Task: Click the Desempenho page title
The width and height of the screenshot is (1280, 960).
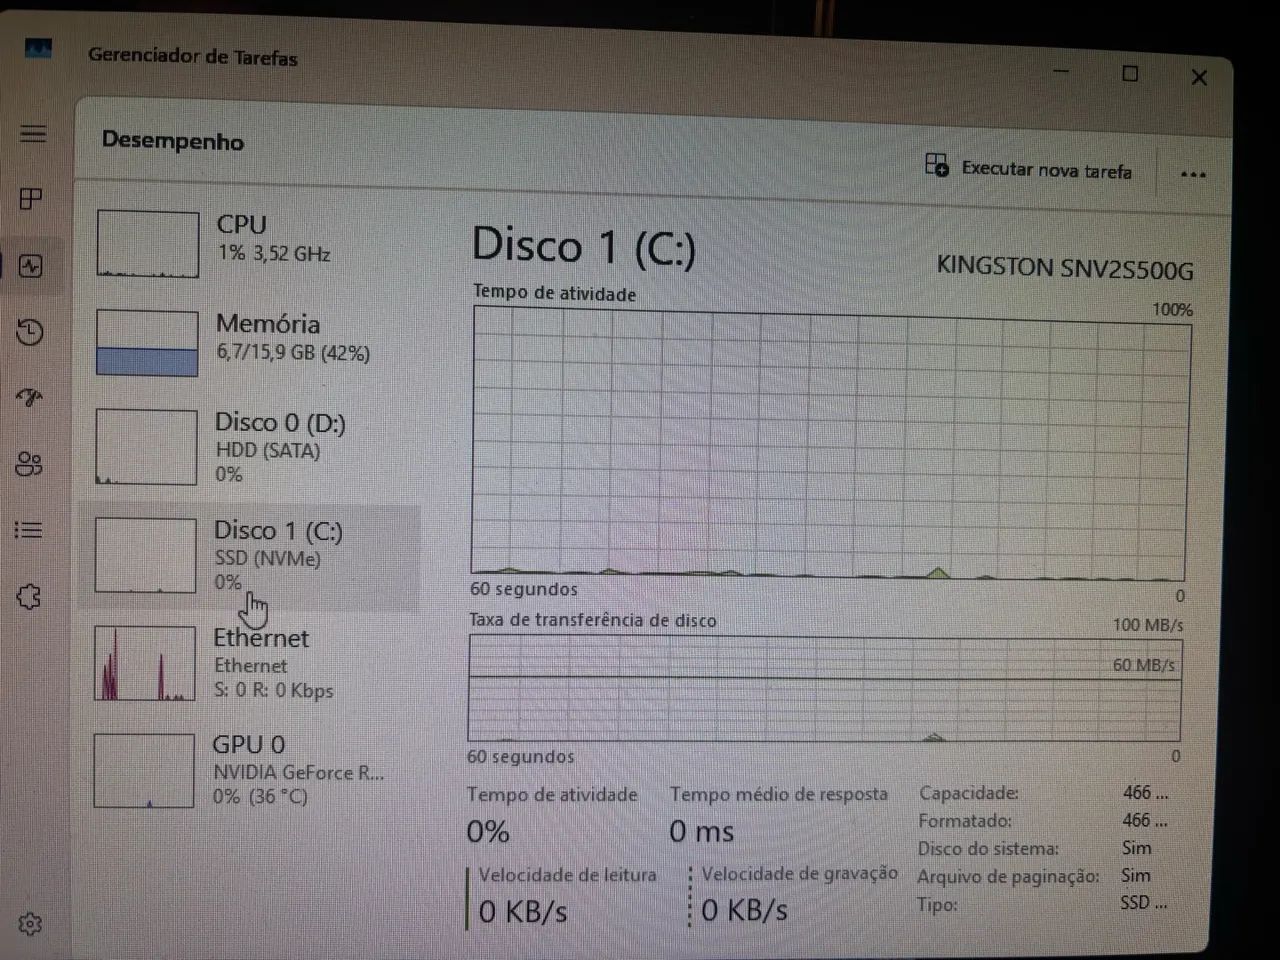Action: (173, 141)
